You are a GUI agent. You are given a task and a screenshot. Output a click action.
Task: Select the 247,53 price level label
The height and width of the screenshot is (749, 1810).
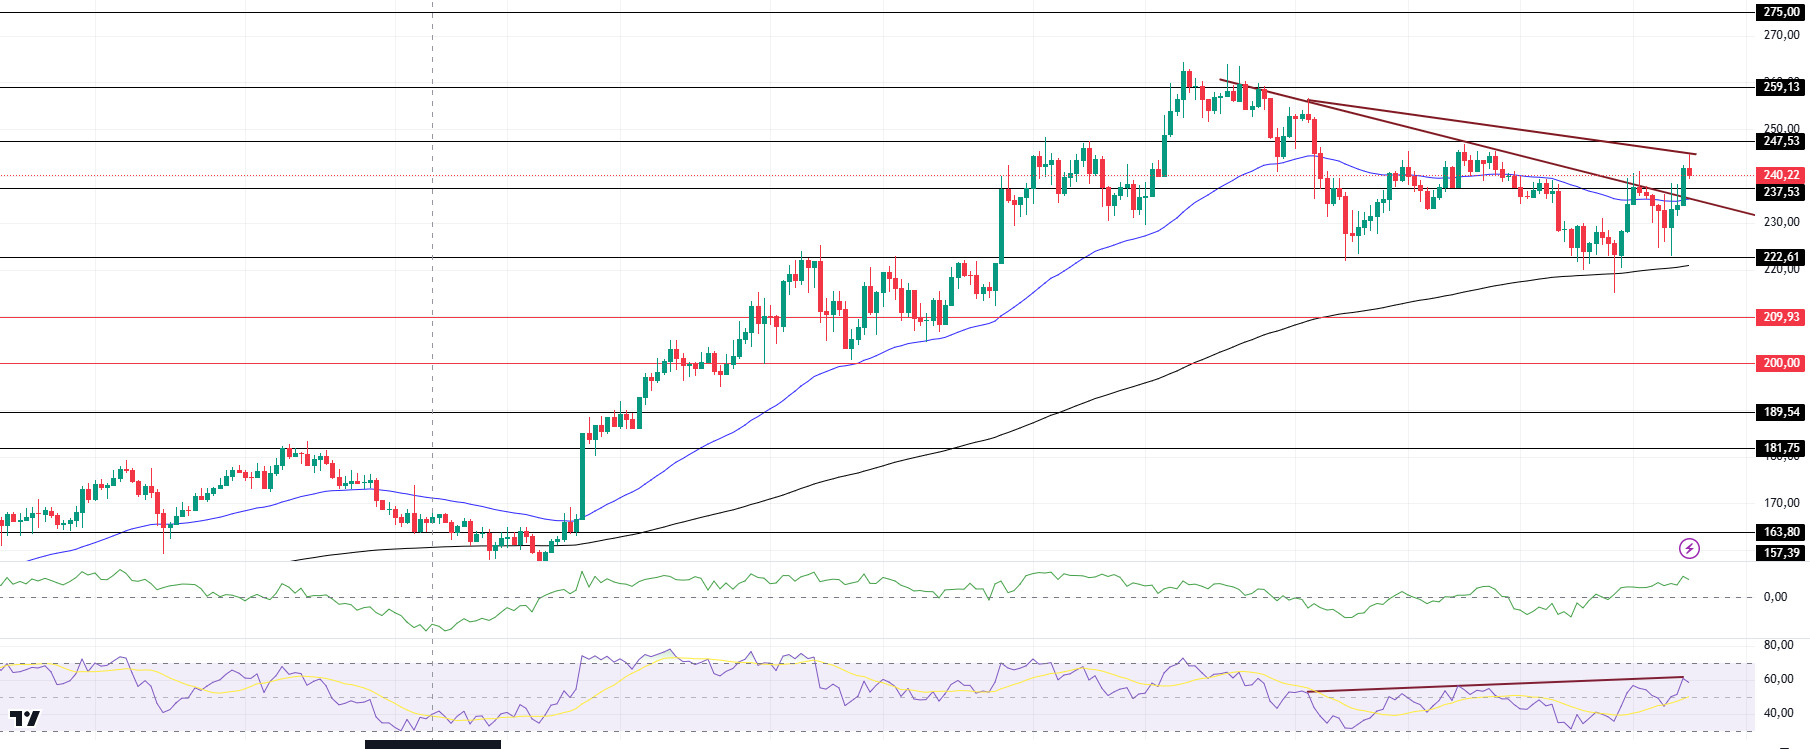1781,141
